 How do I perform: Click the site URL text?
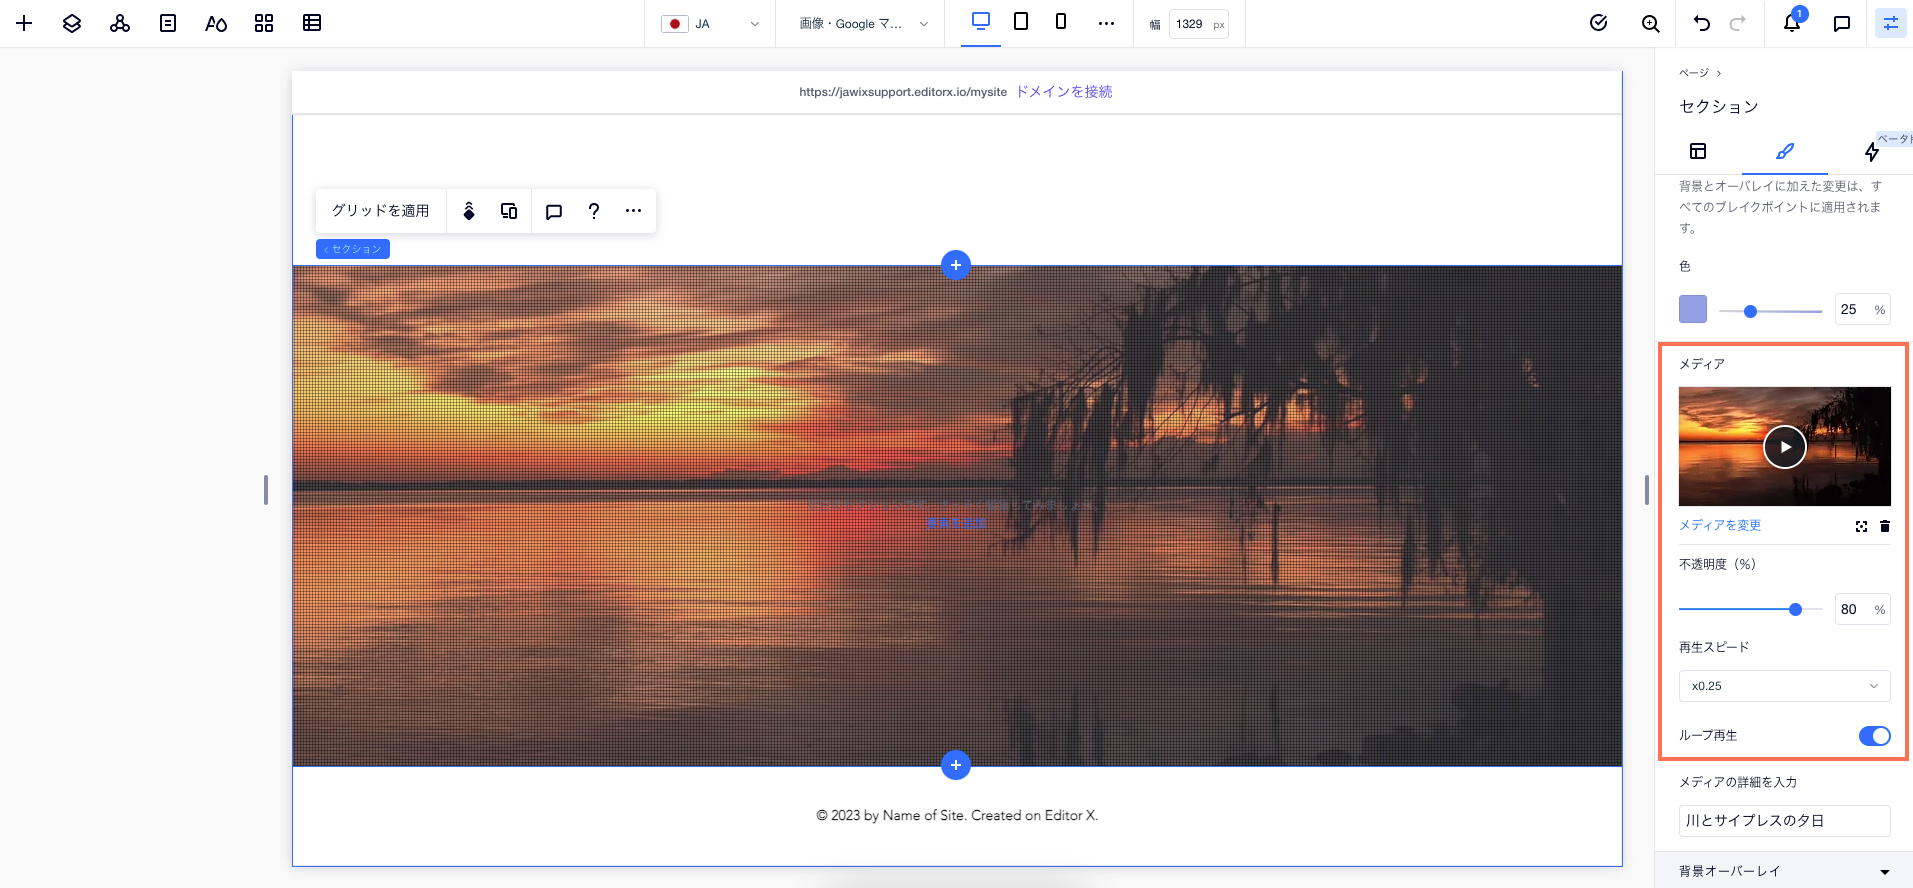click(903, 92)
